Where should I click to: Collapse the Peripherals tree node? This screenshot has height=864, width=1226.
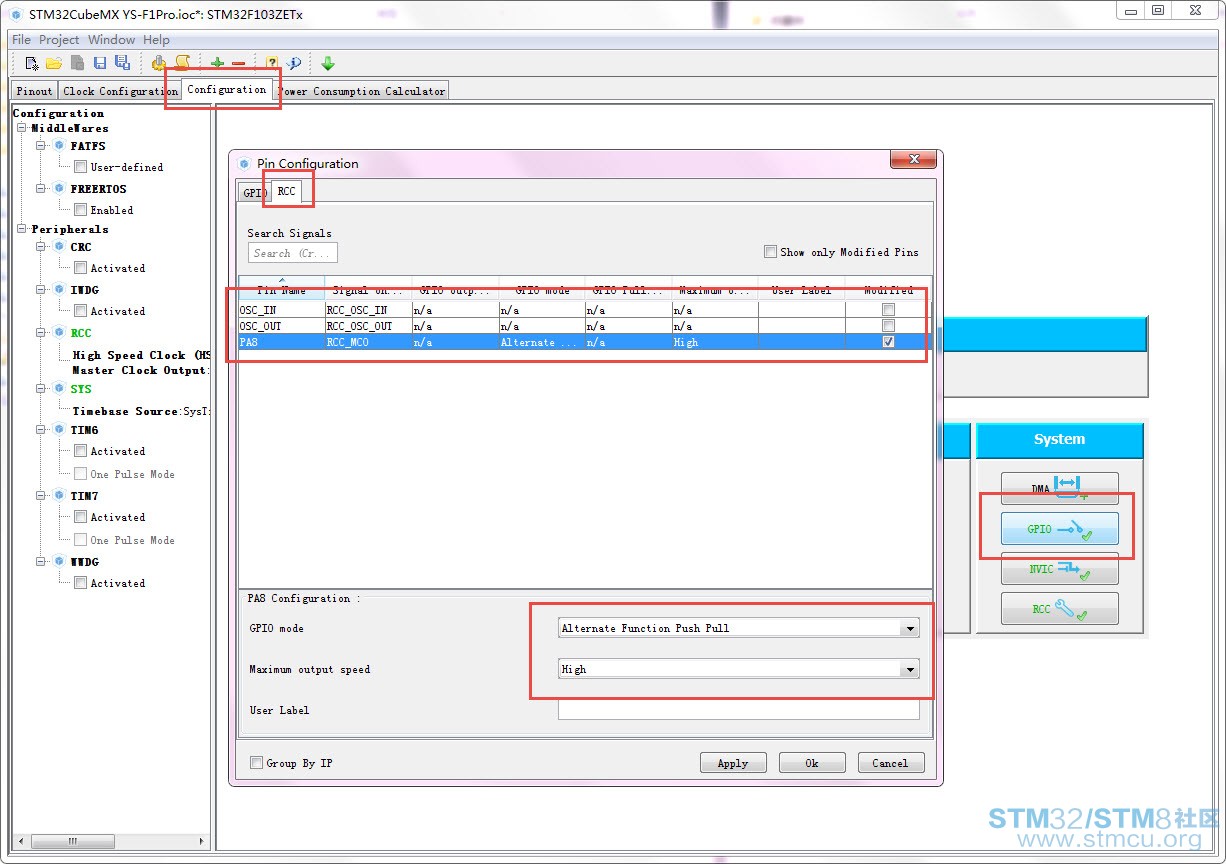tap(22, 229)
